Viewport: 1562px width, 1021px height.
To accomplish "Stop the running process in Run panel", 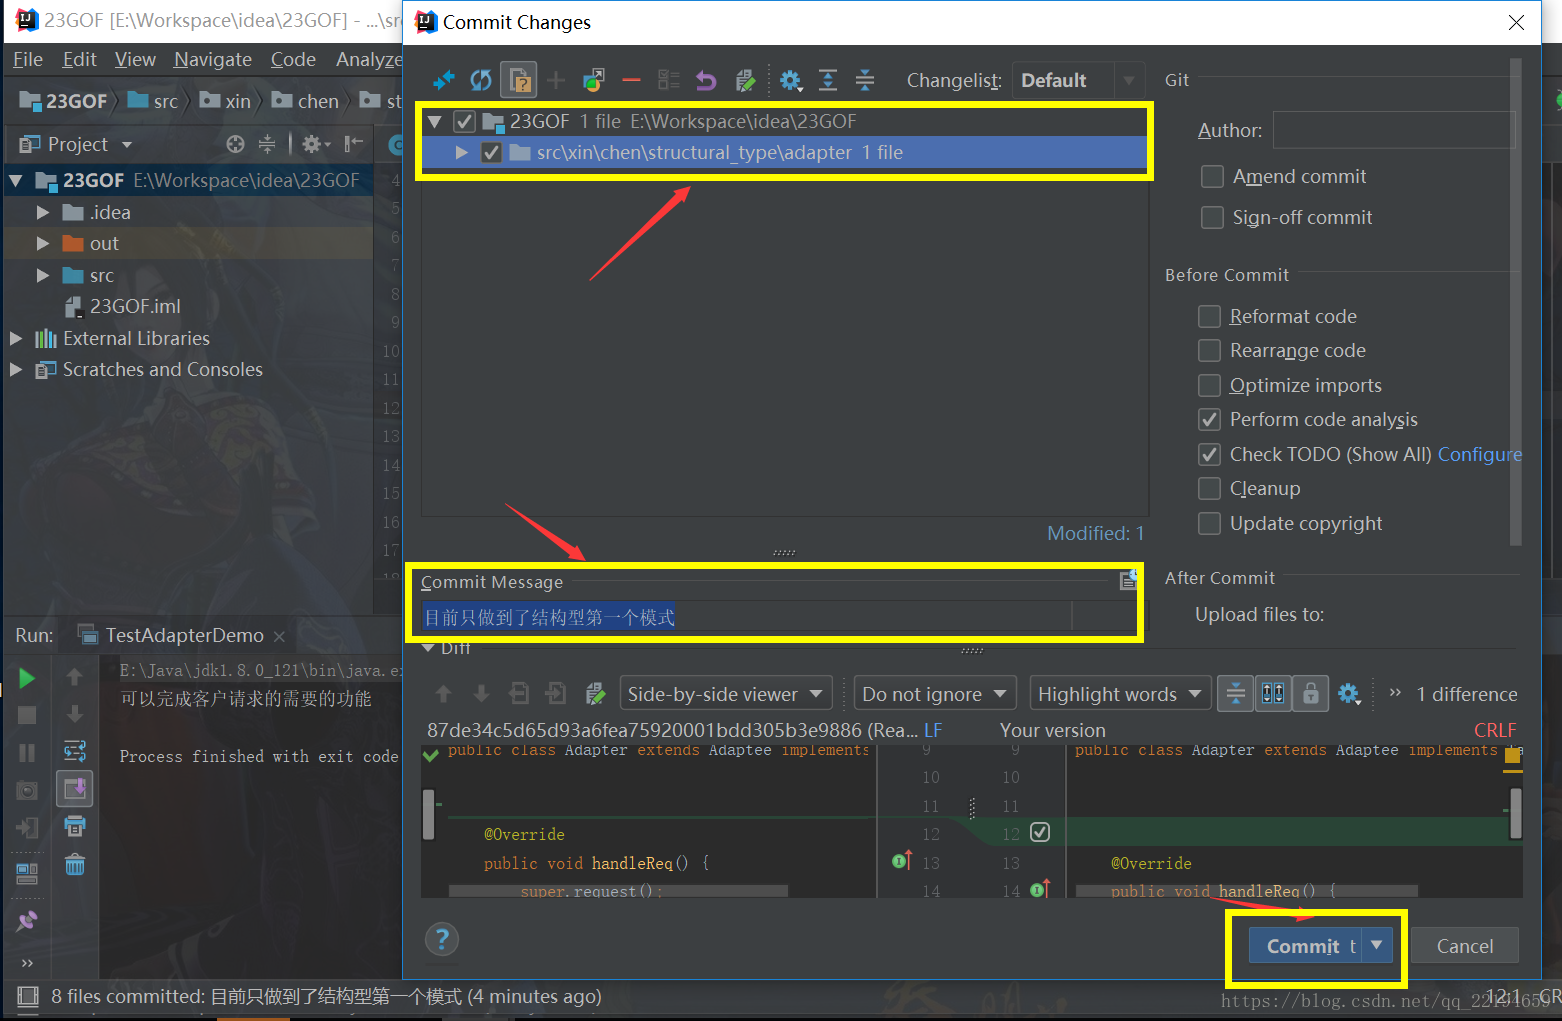I will pyautogui.click(x=27, y=715).
